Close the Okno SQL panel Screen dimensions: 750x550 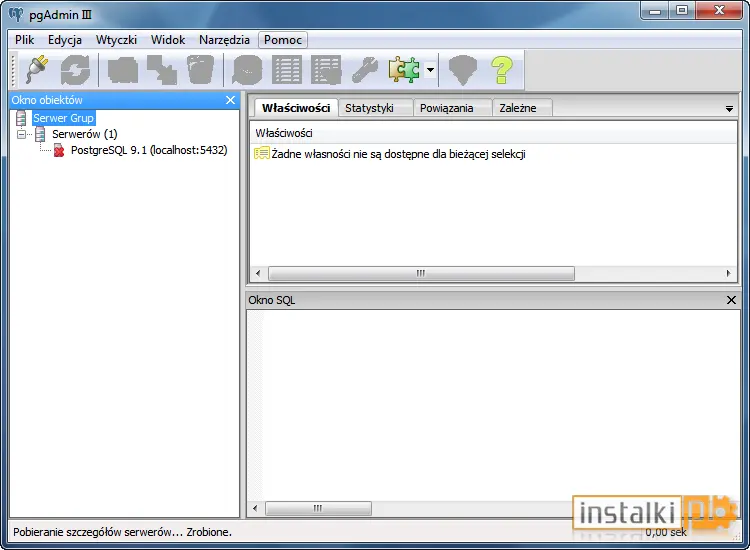click(731, 300)
